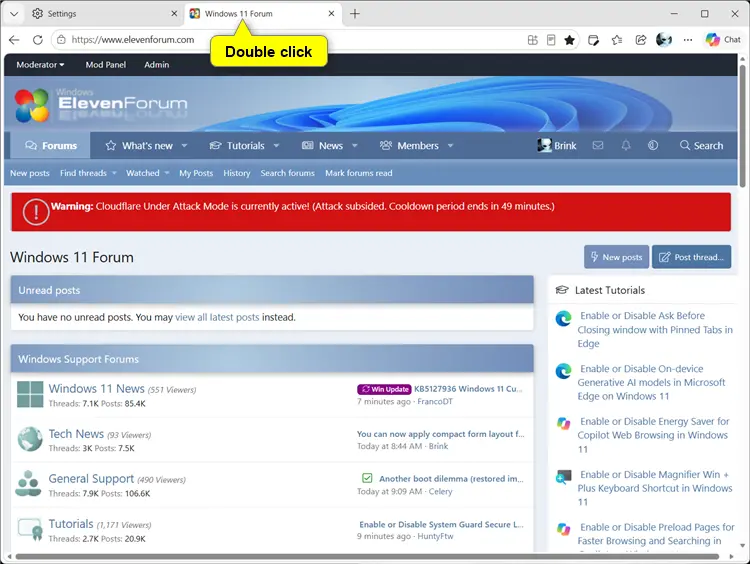Toggle the favorites star for this page
Viewport: 750px width, 564px height.
[x=569, y=40]
